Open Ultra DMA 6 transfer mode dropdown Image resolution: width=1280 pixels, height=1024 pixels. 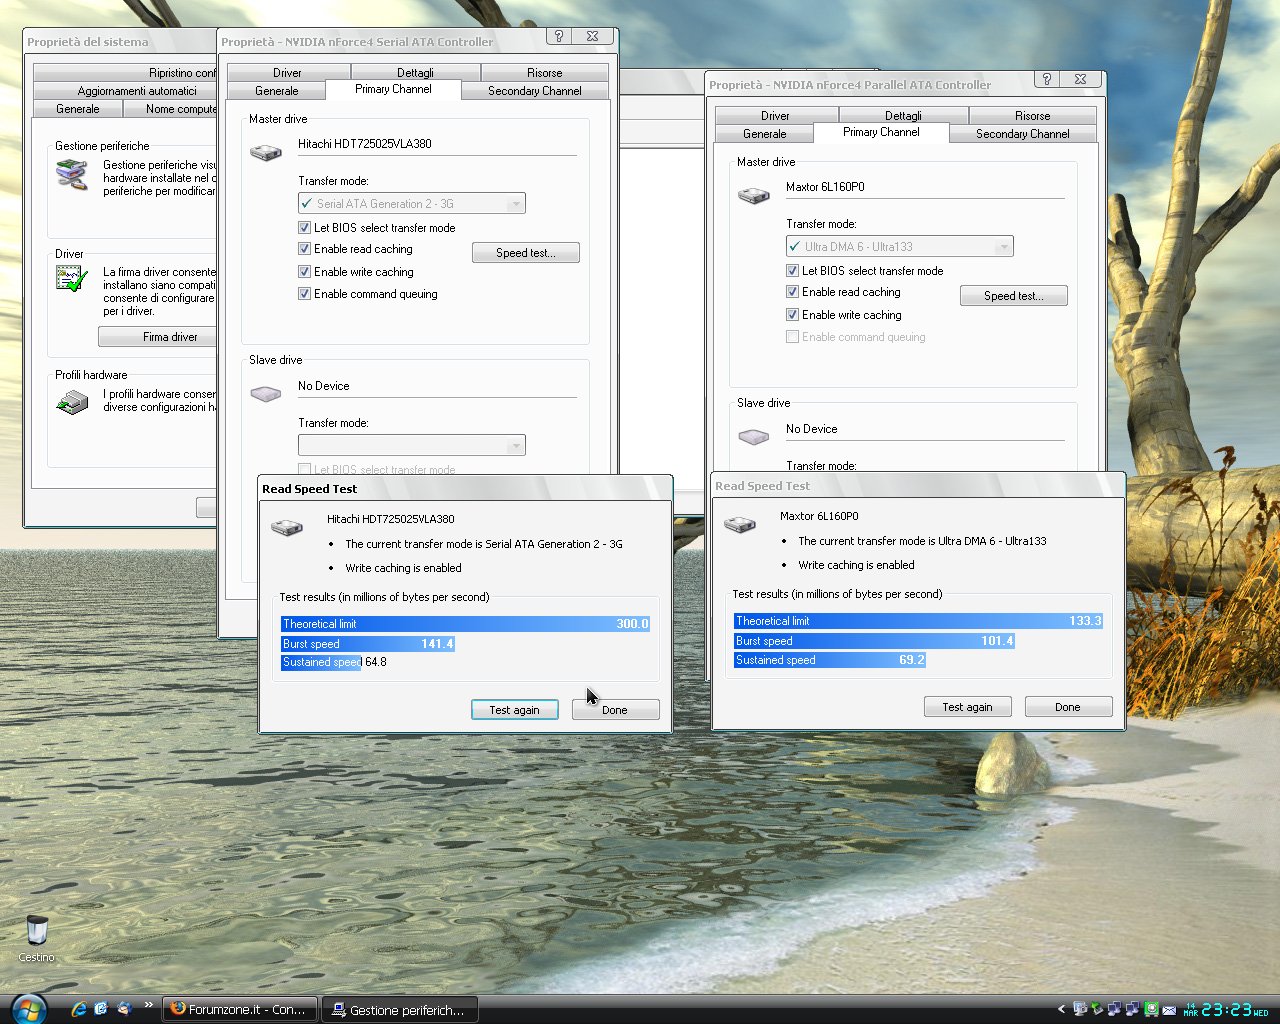[1003, 247]
